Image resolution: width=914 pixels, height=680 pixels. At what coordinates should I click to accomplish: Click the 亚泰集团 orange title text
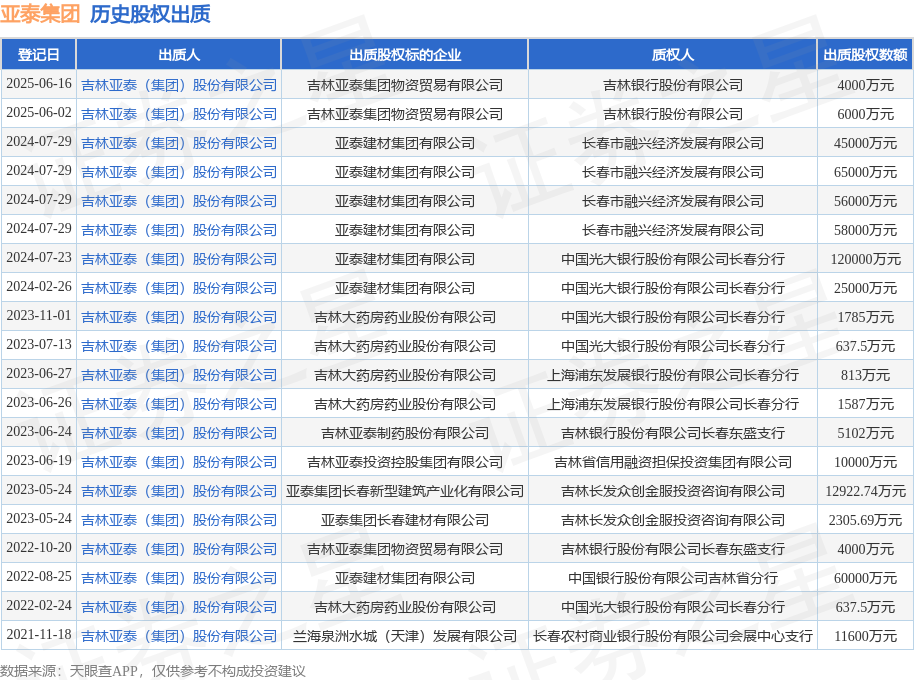40,14
